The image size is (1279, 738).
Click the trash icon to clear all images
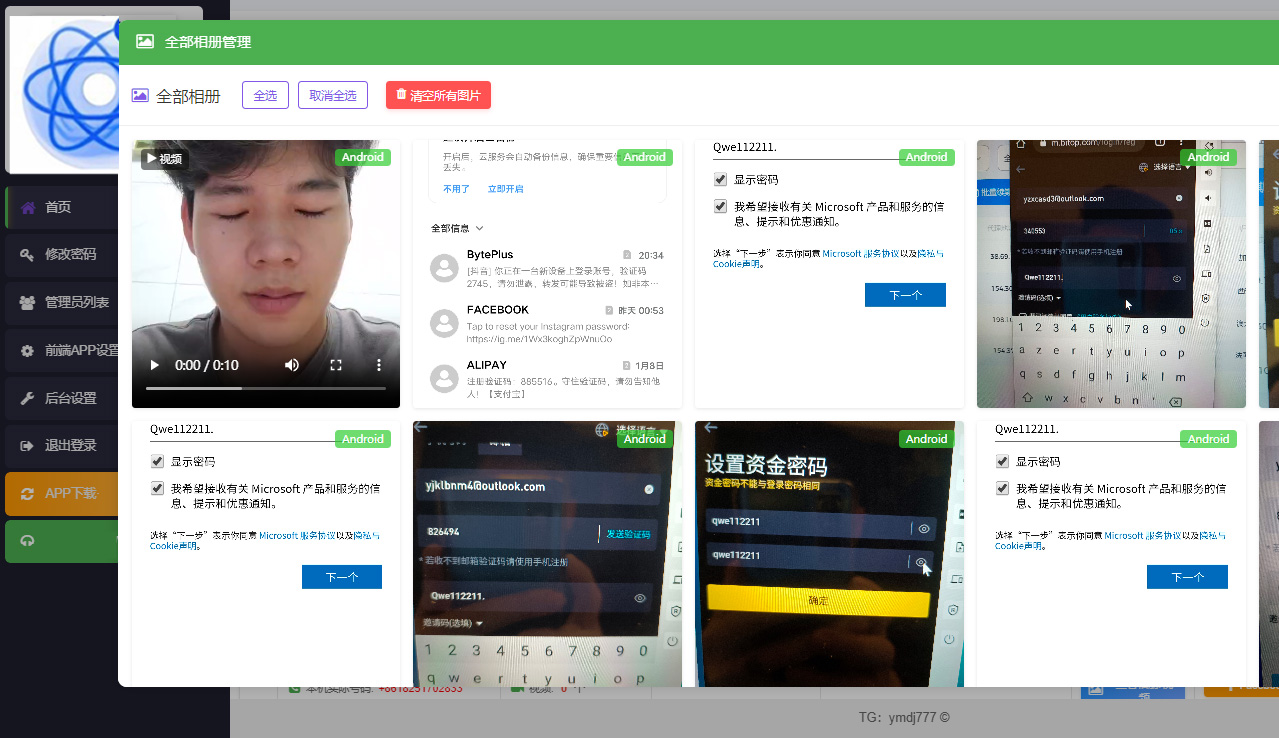[401, 95]
